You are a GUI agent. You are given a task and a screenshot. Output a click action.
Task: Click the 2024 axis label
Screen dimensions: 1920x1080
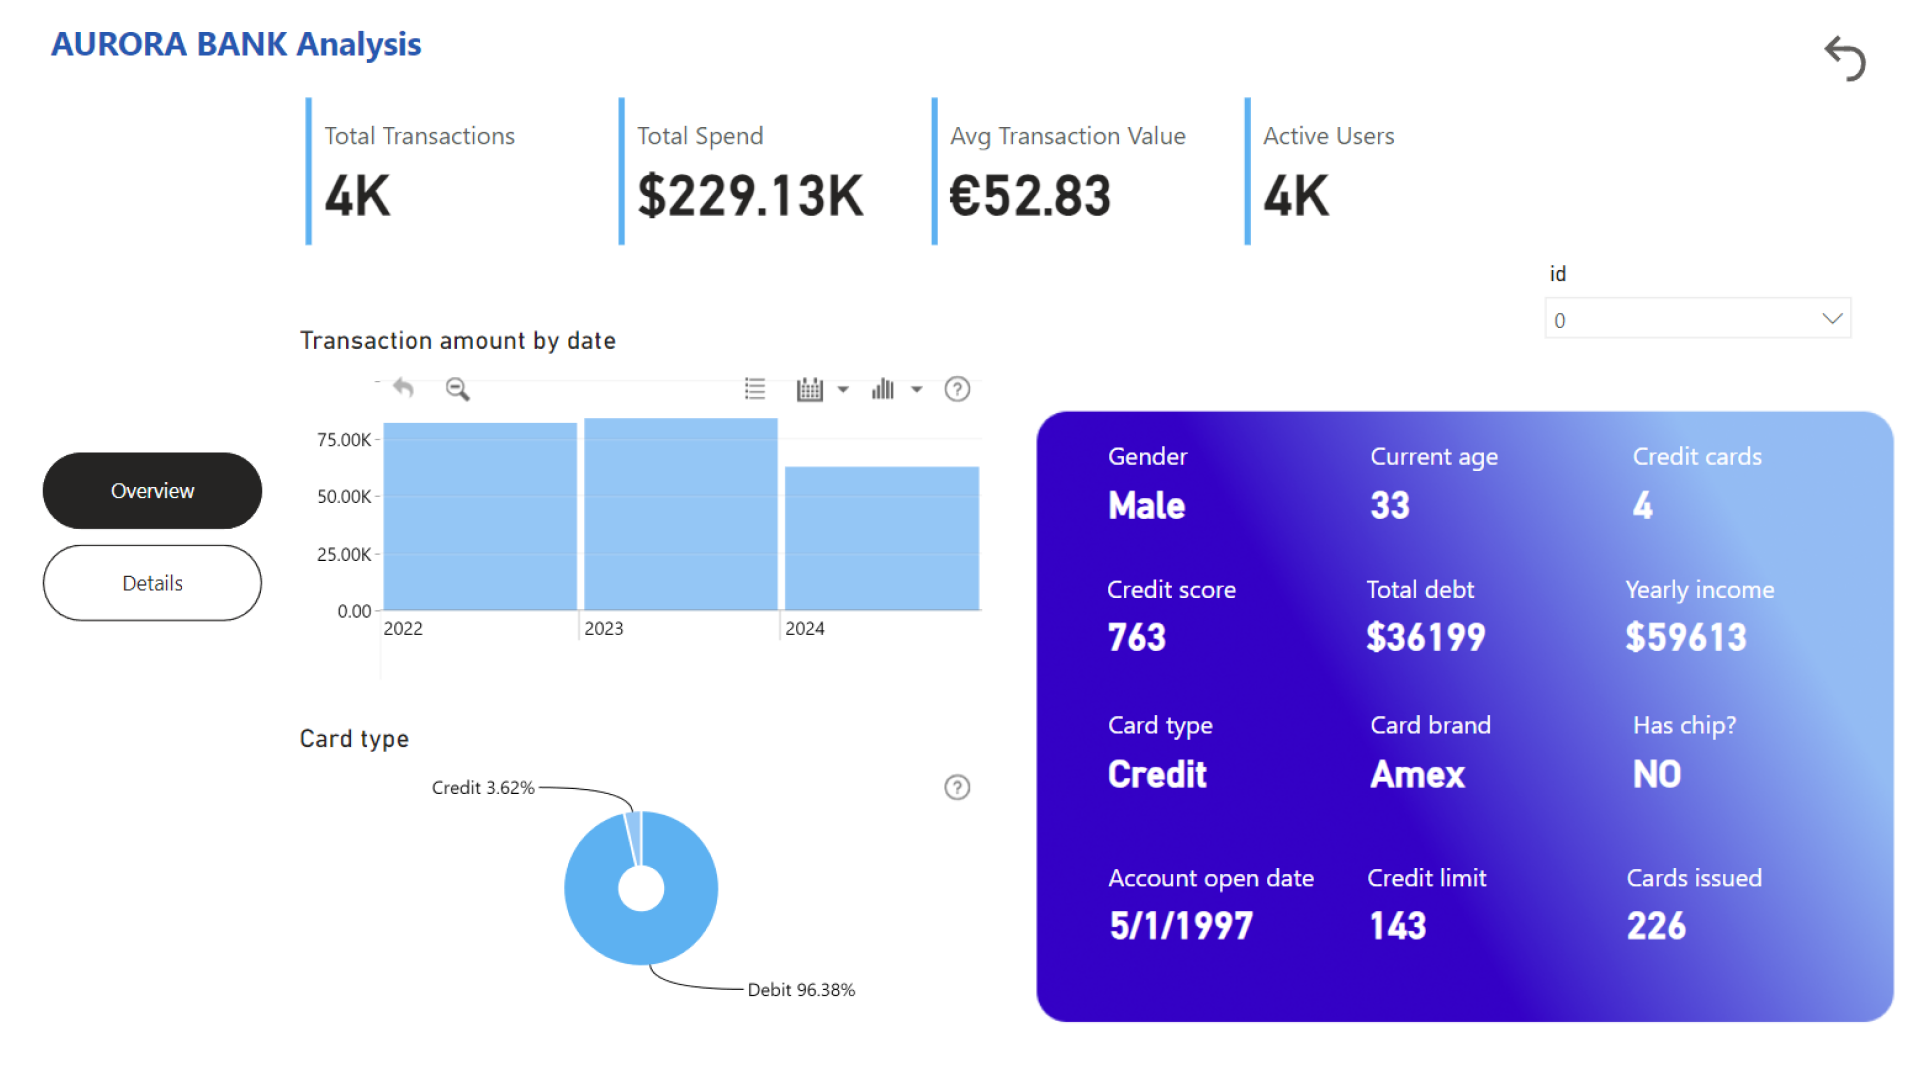pos(805,629)
